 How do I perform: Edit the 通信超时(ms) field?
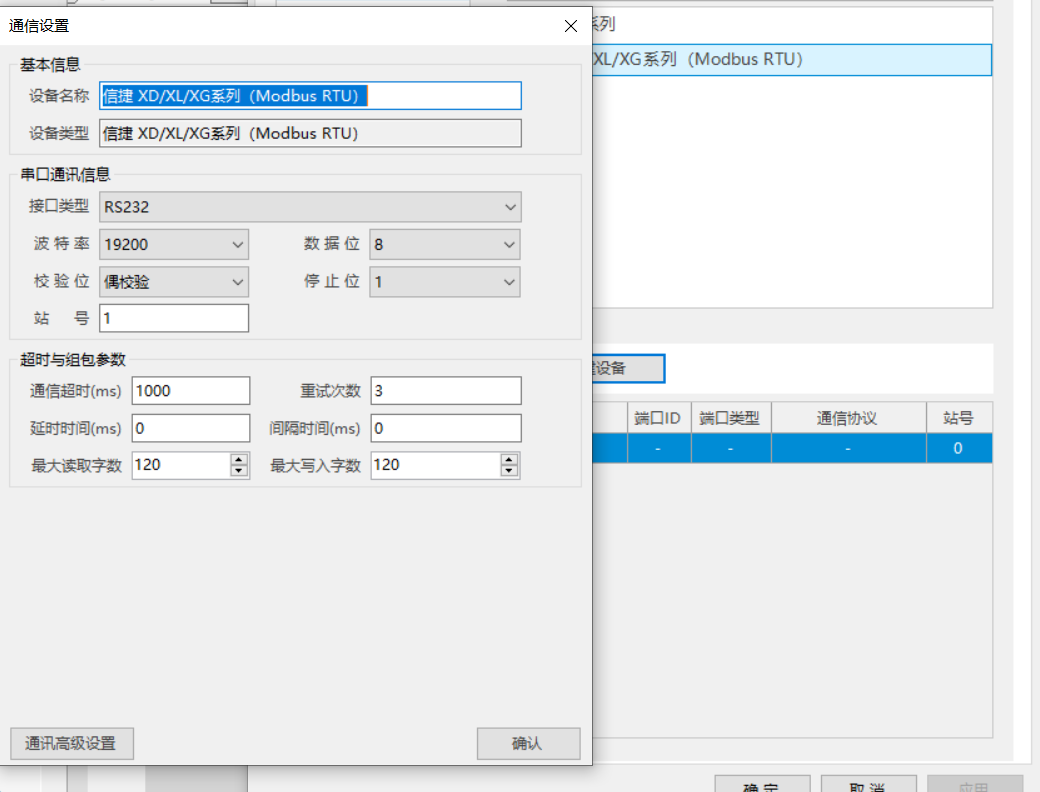(x=191, y=391)
